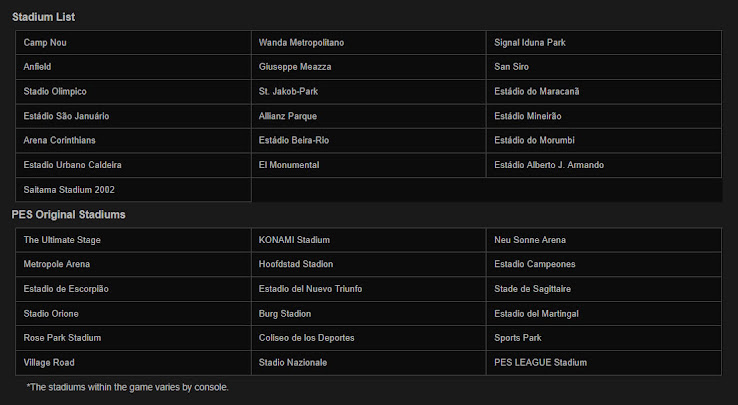This screenshot has height=405, width=738.
Task: Select Wanda Metropolitano in the stadium list
Action: (x=369, y=42)
